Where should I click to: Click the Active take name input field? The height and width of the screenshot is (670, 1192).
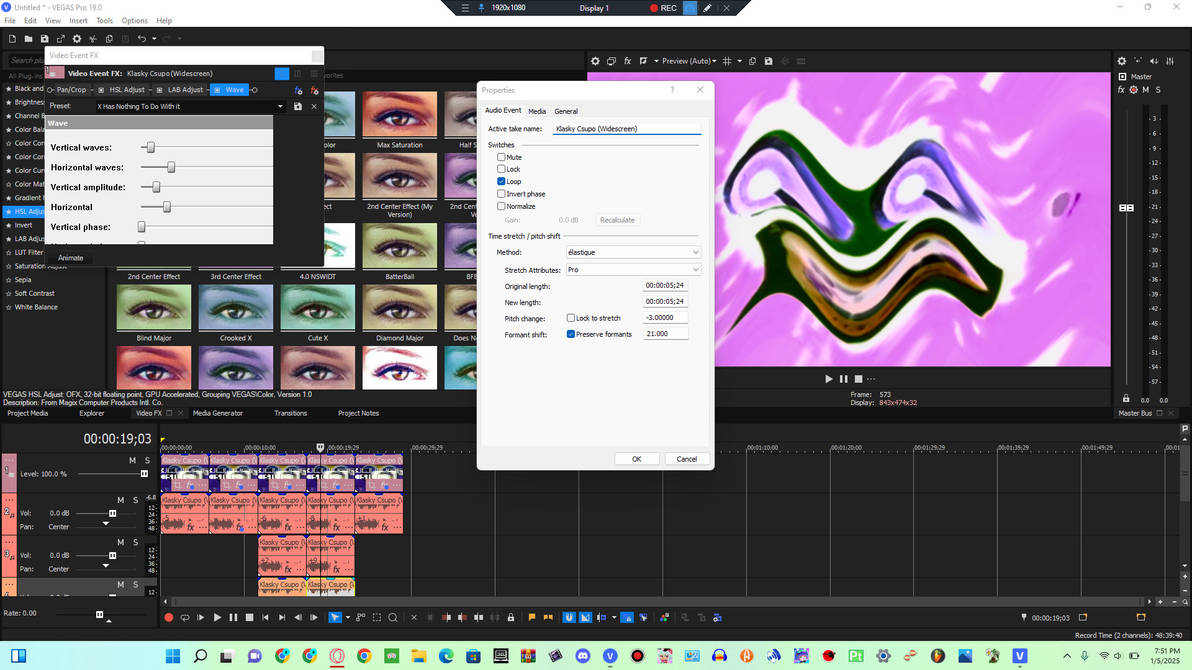[x=626, y=129]
